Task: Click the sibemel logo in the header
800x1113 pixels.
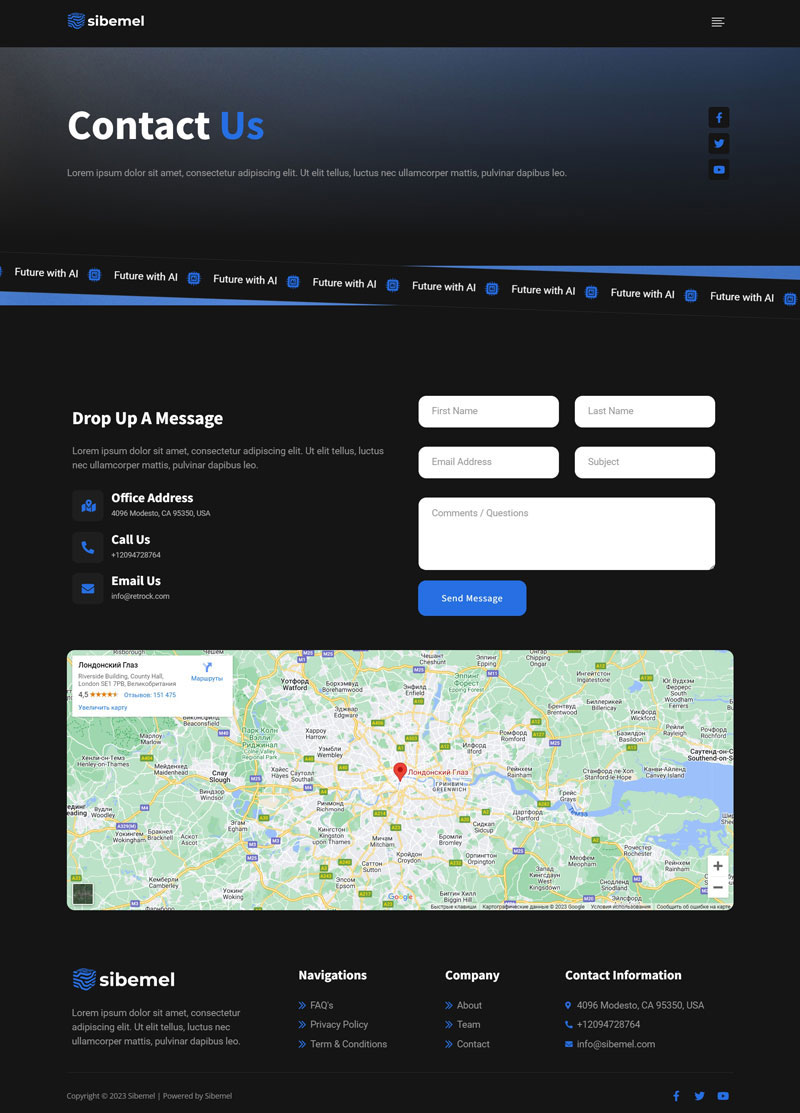Action: (x=106, y=21)
